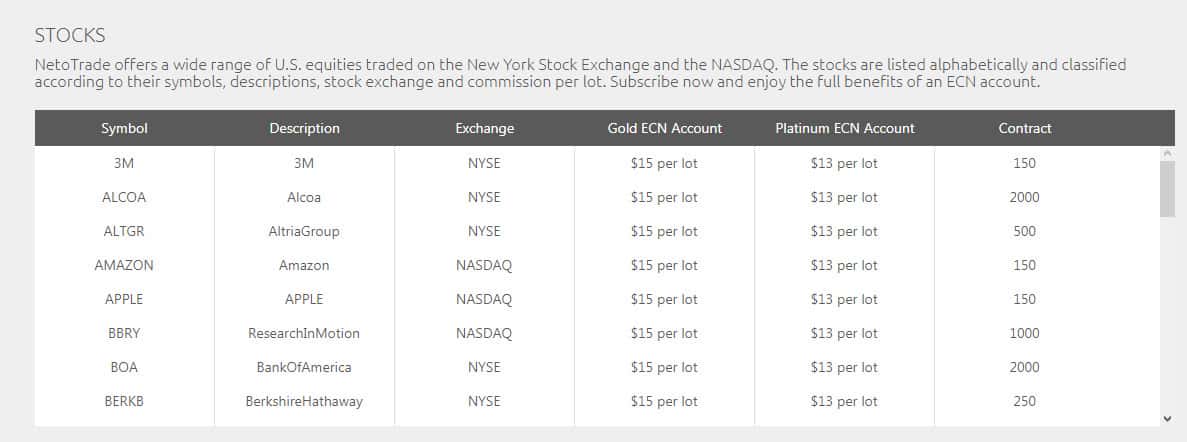This screenshot has width=1187, height=442.
Task: Click the Contract column header
Action: tap(1024, 128)
